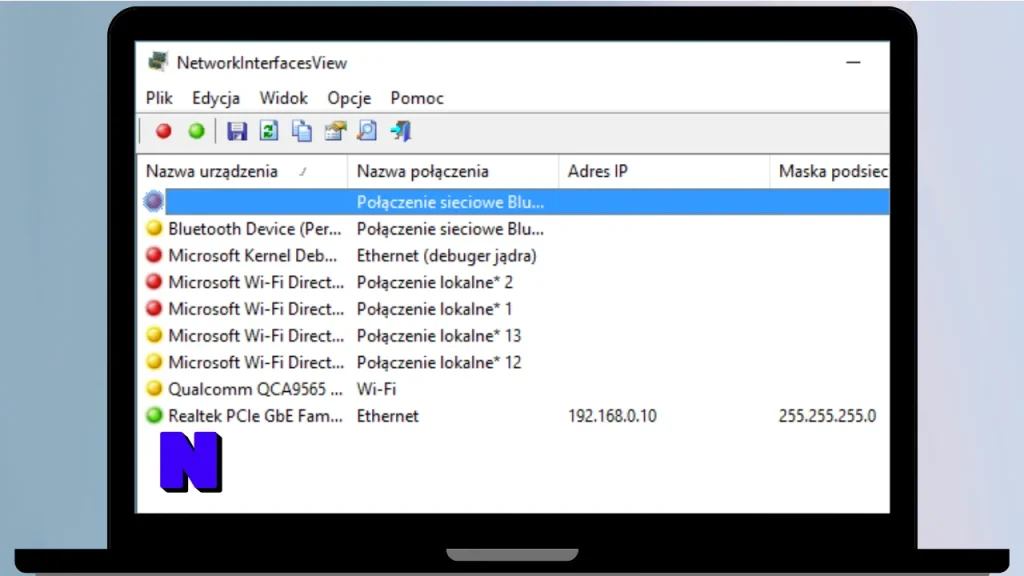
Task: Click green status icon of Realtek PCIe row
Action: click(153, 415)
